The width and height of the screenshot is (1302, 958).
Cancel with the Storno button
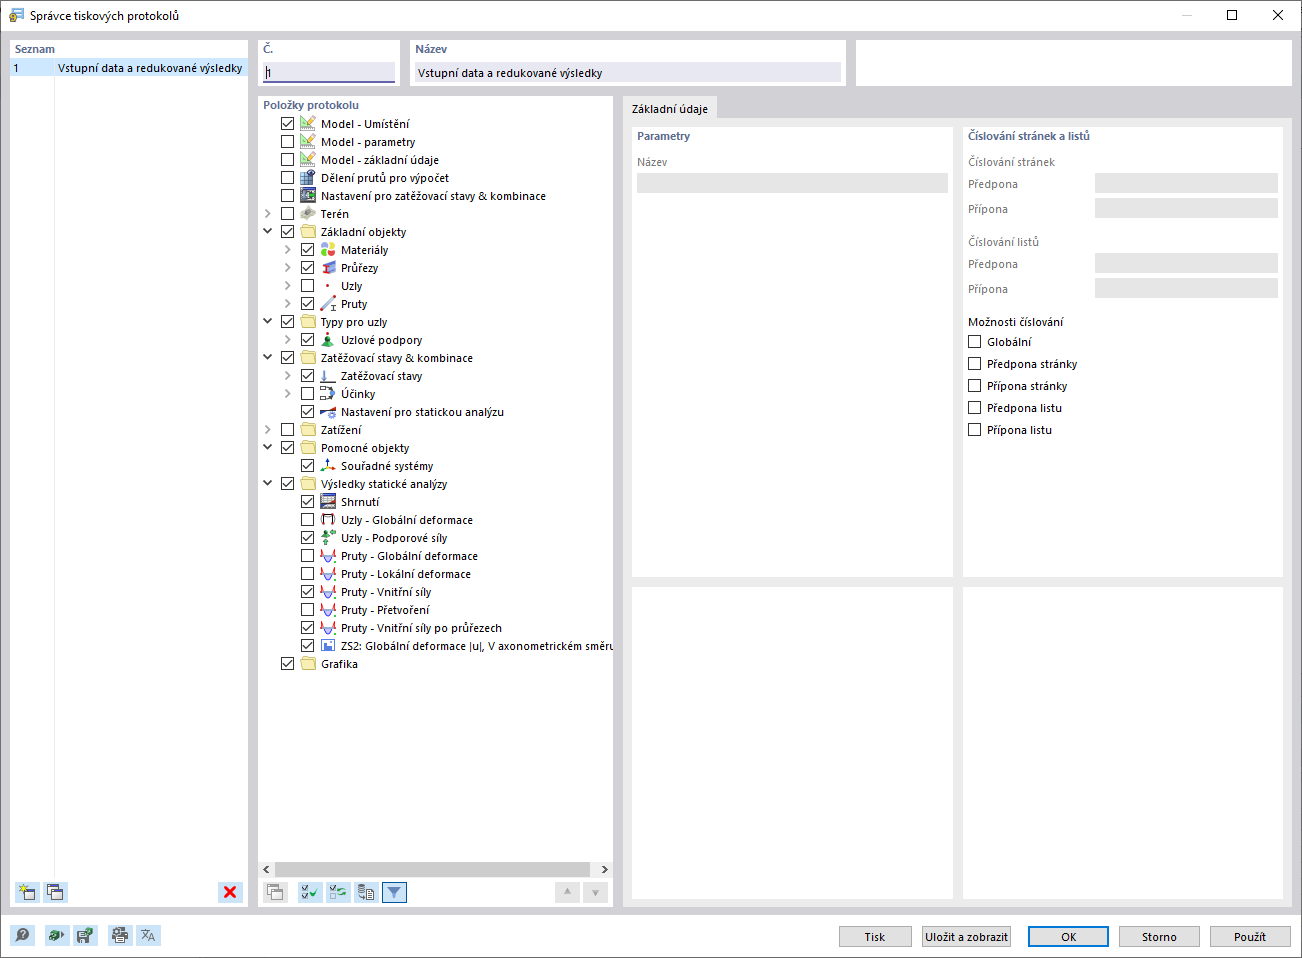click(1159, 937)
